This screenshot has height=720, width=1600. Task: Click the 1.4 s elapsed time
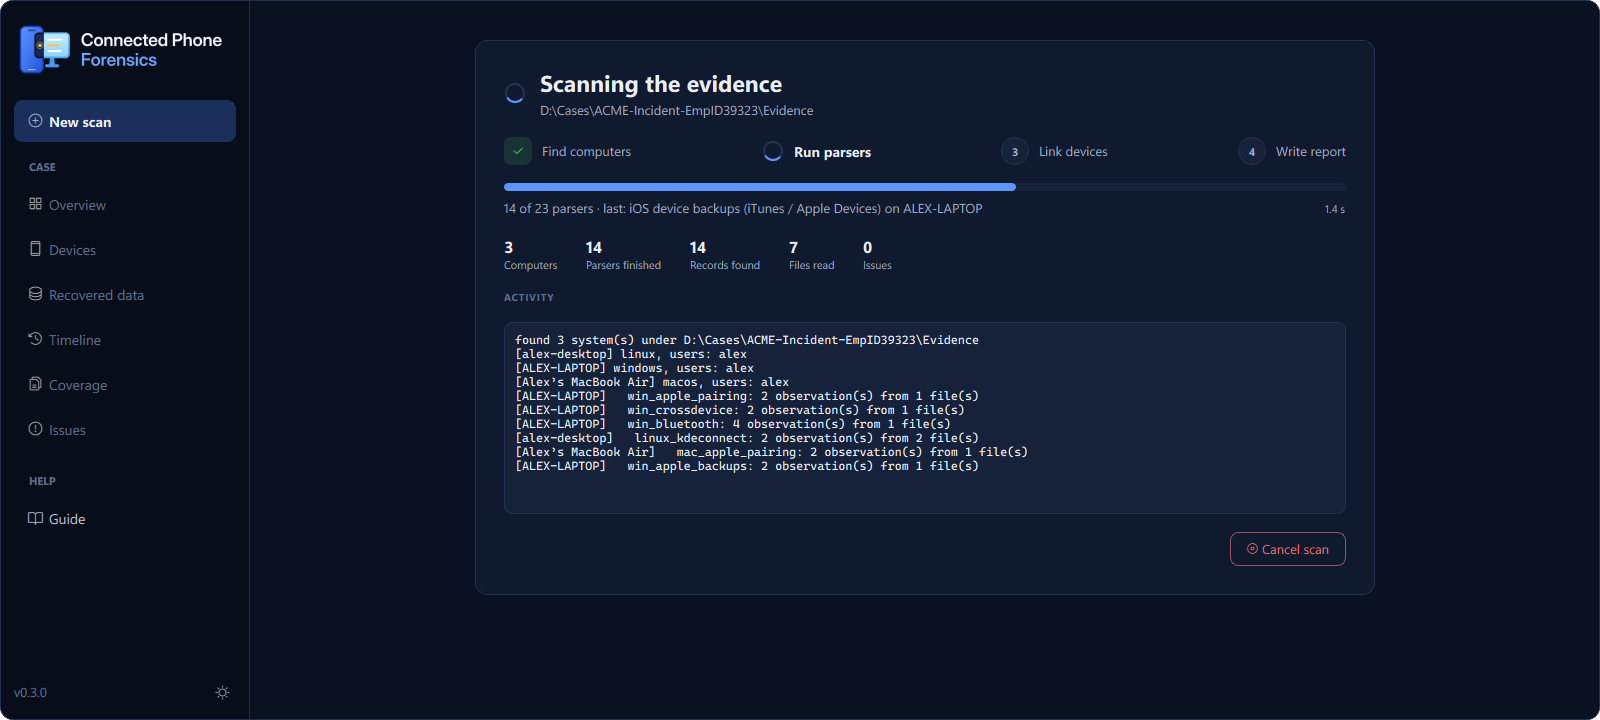click(1335, 210)
